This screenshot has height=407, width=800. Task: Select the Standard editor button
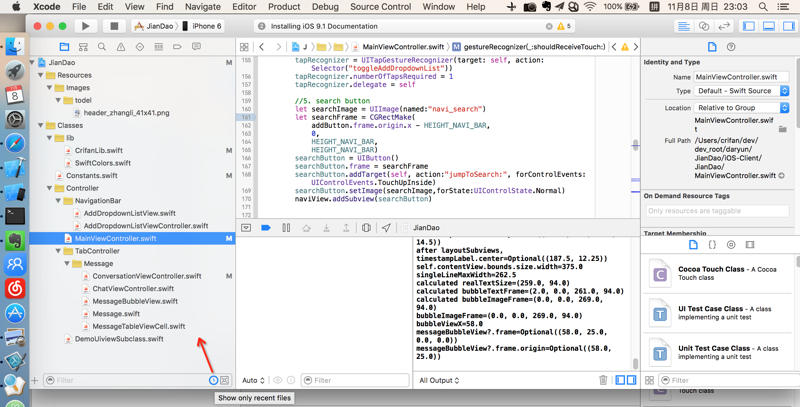click(x=684, y=26)
